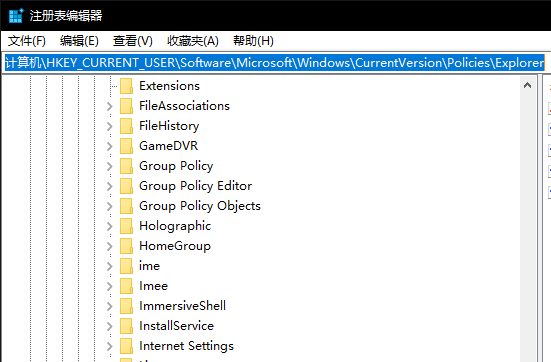Select the ImmersiveShell key label
This screenshot has height=362, width=551.
(182, 306)
